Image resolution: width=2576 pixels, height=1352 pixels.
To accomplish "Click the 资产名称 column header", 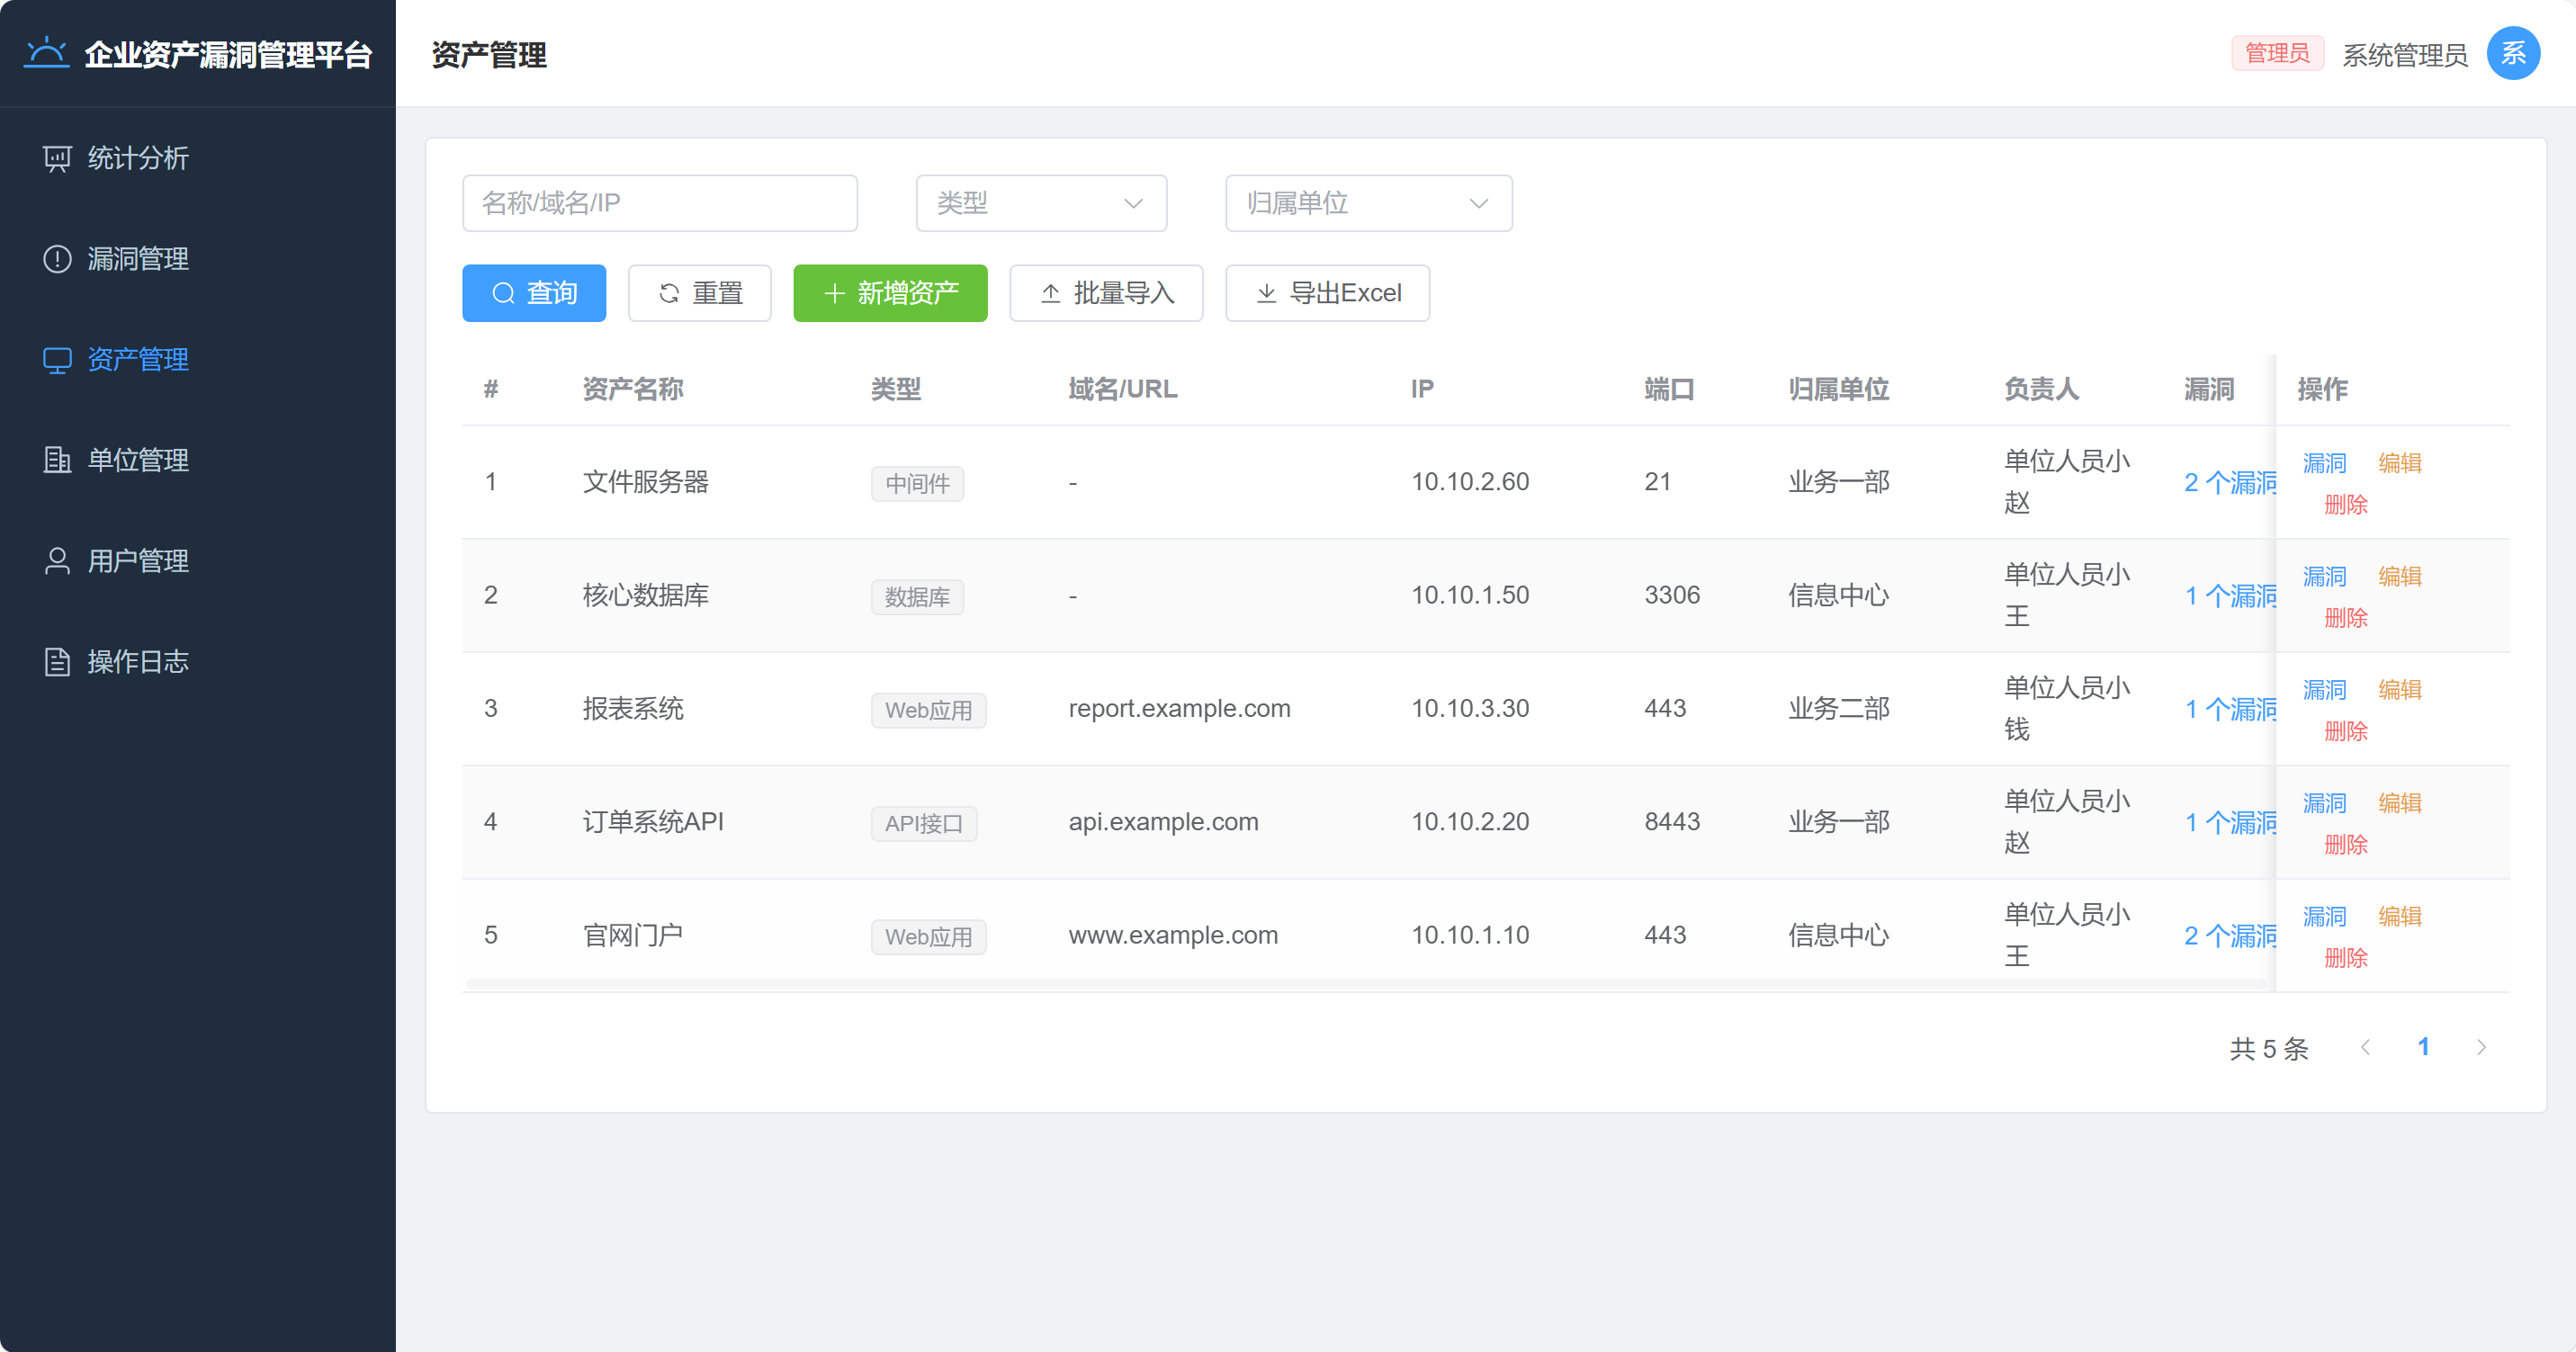I will pos(633,389).
